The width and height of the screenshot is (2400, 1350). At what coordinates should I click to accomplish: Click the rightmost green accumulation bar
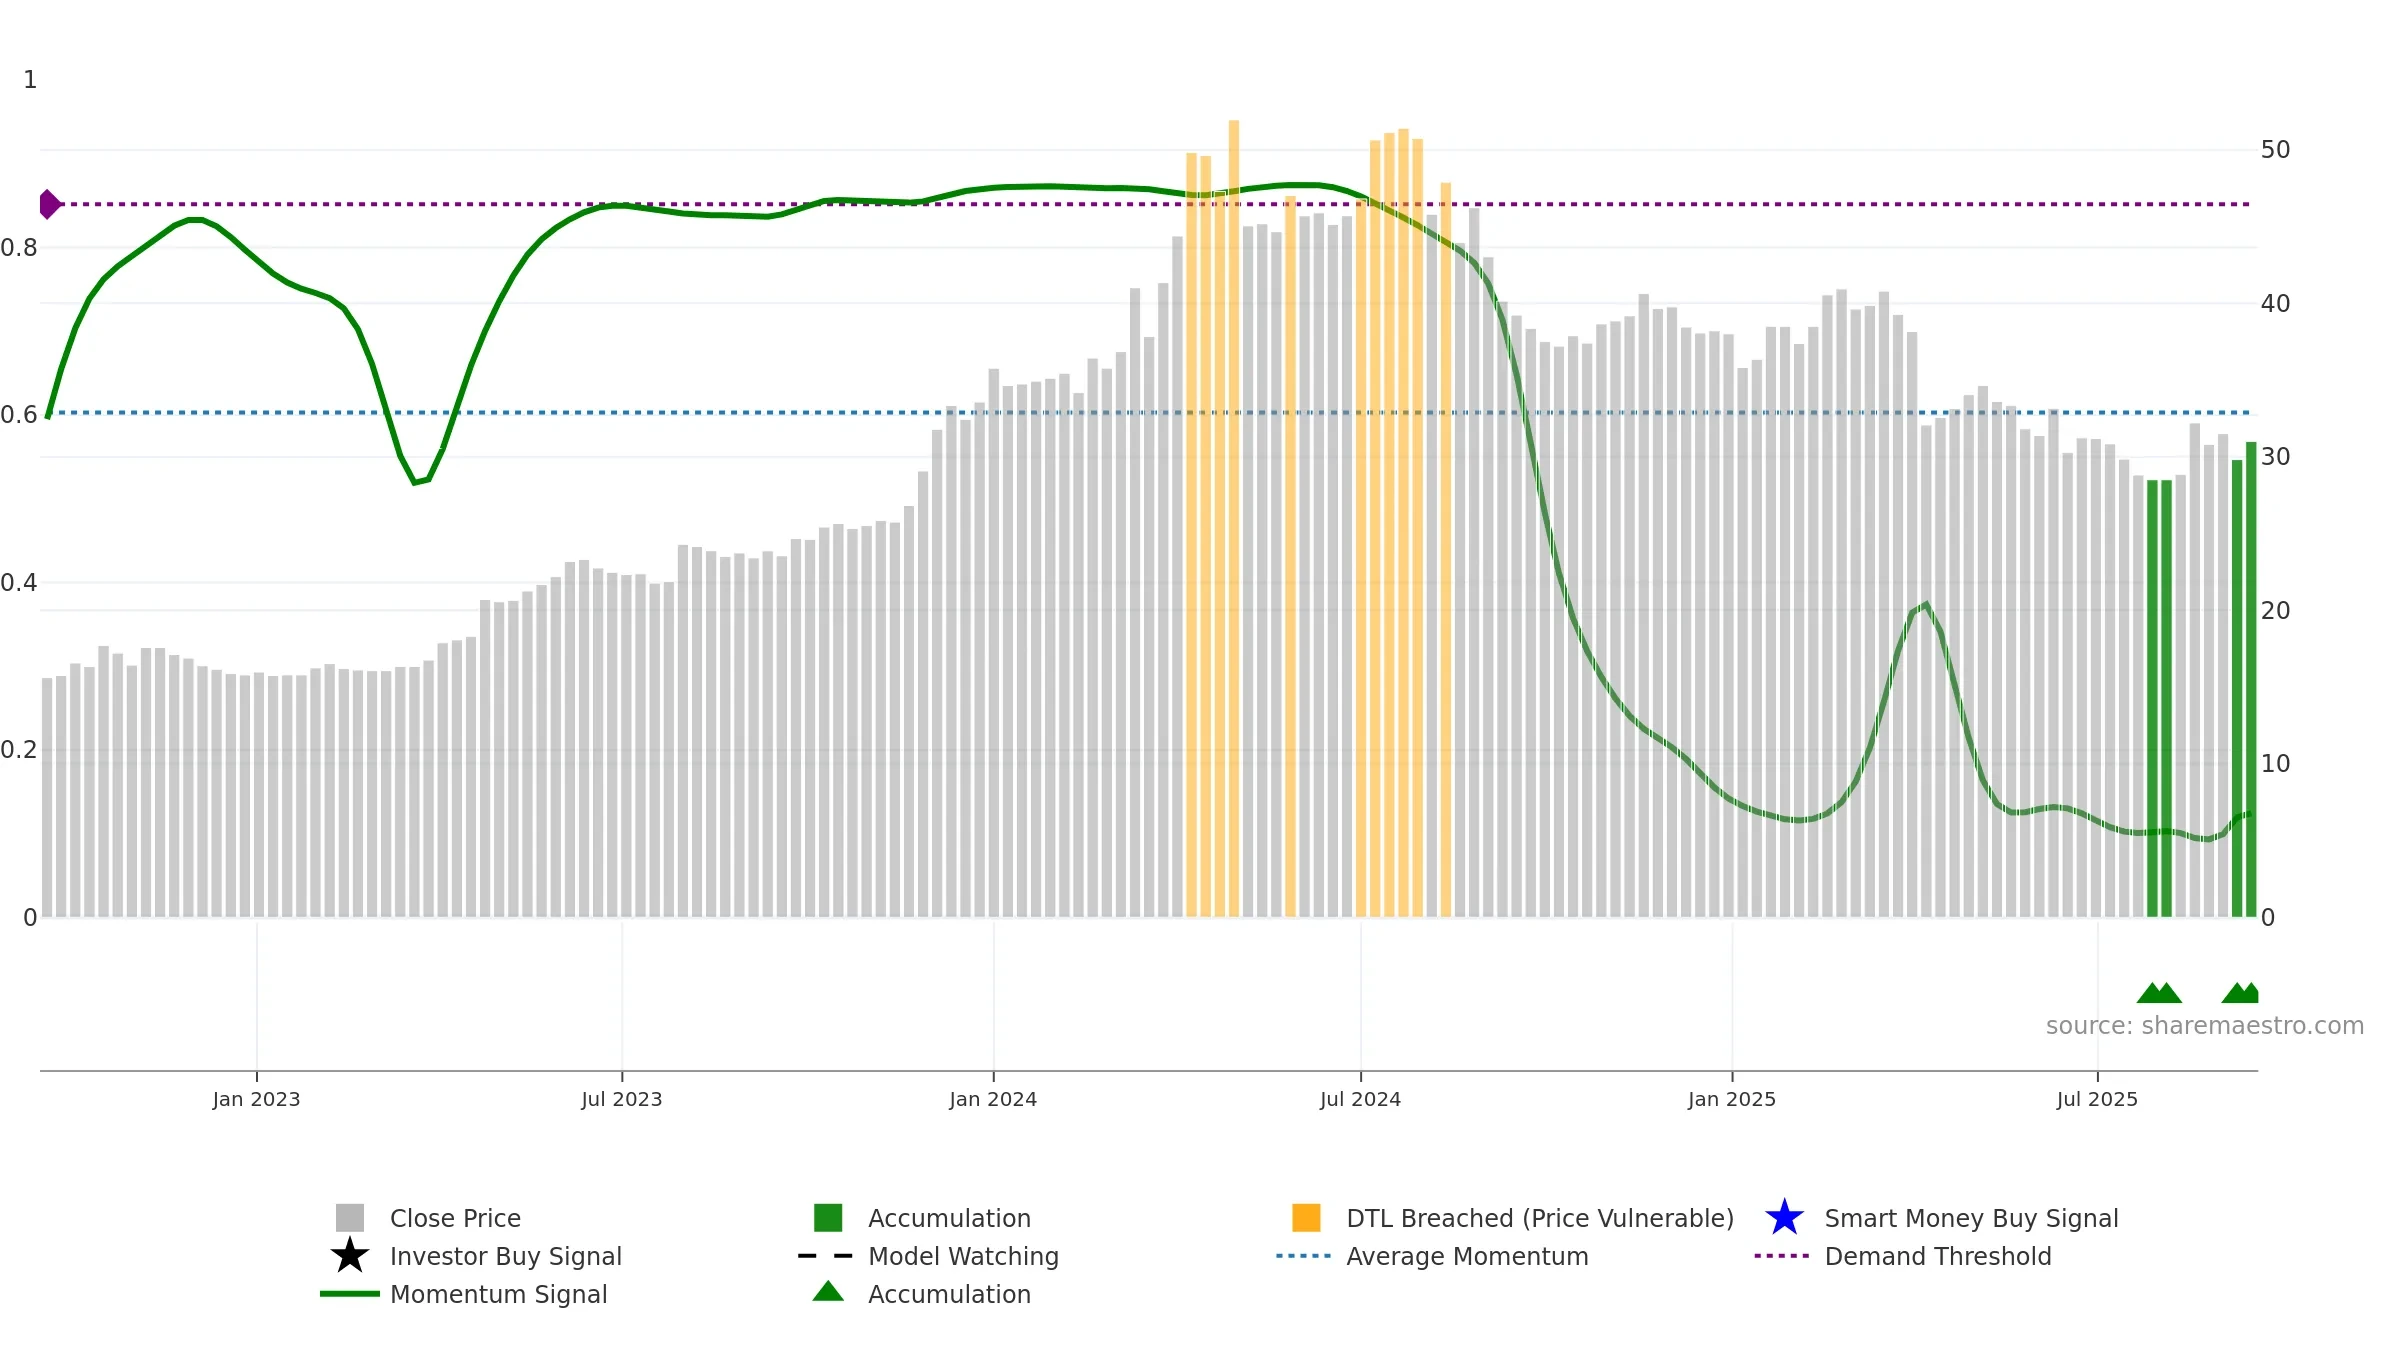click(x=2251, y=679)
